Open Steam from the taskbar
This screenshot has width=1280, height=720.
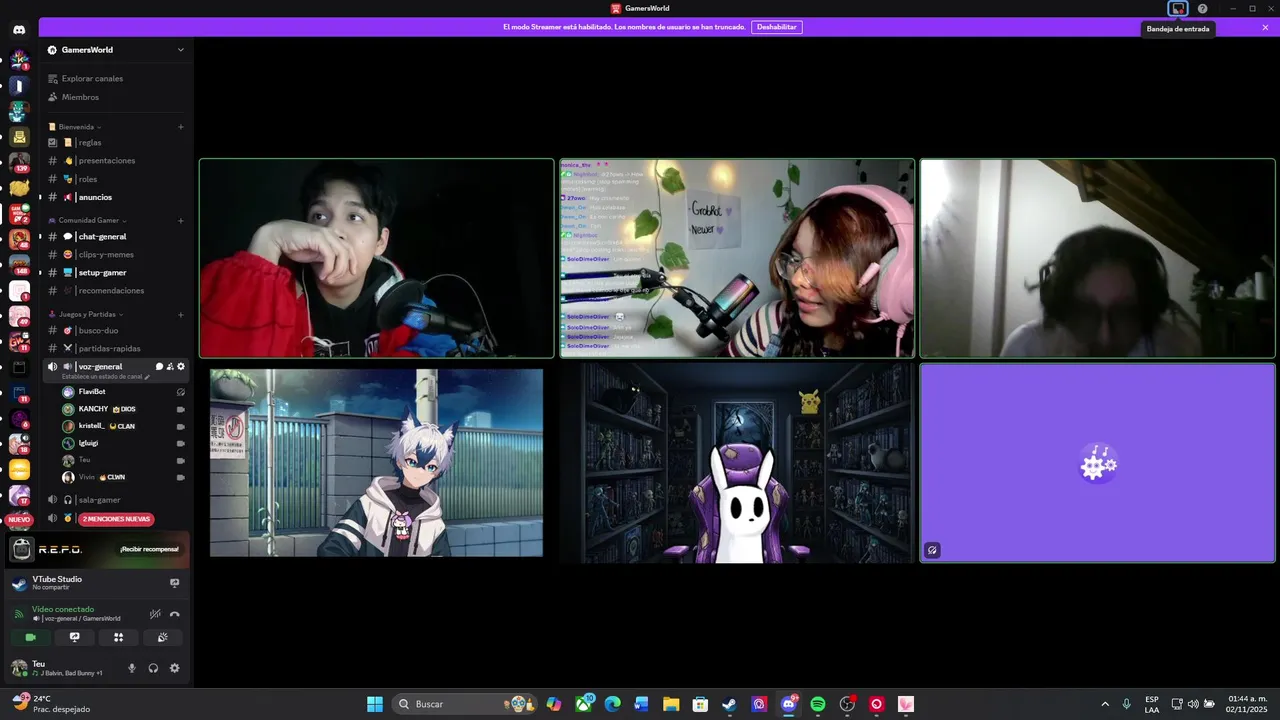tap(729, 704)
